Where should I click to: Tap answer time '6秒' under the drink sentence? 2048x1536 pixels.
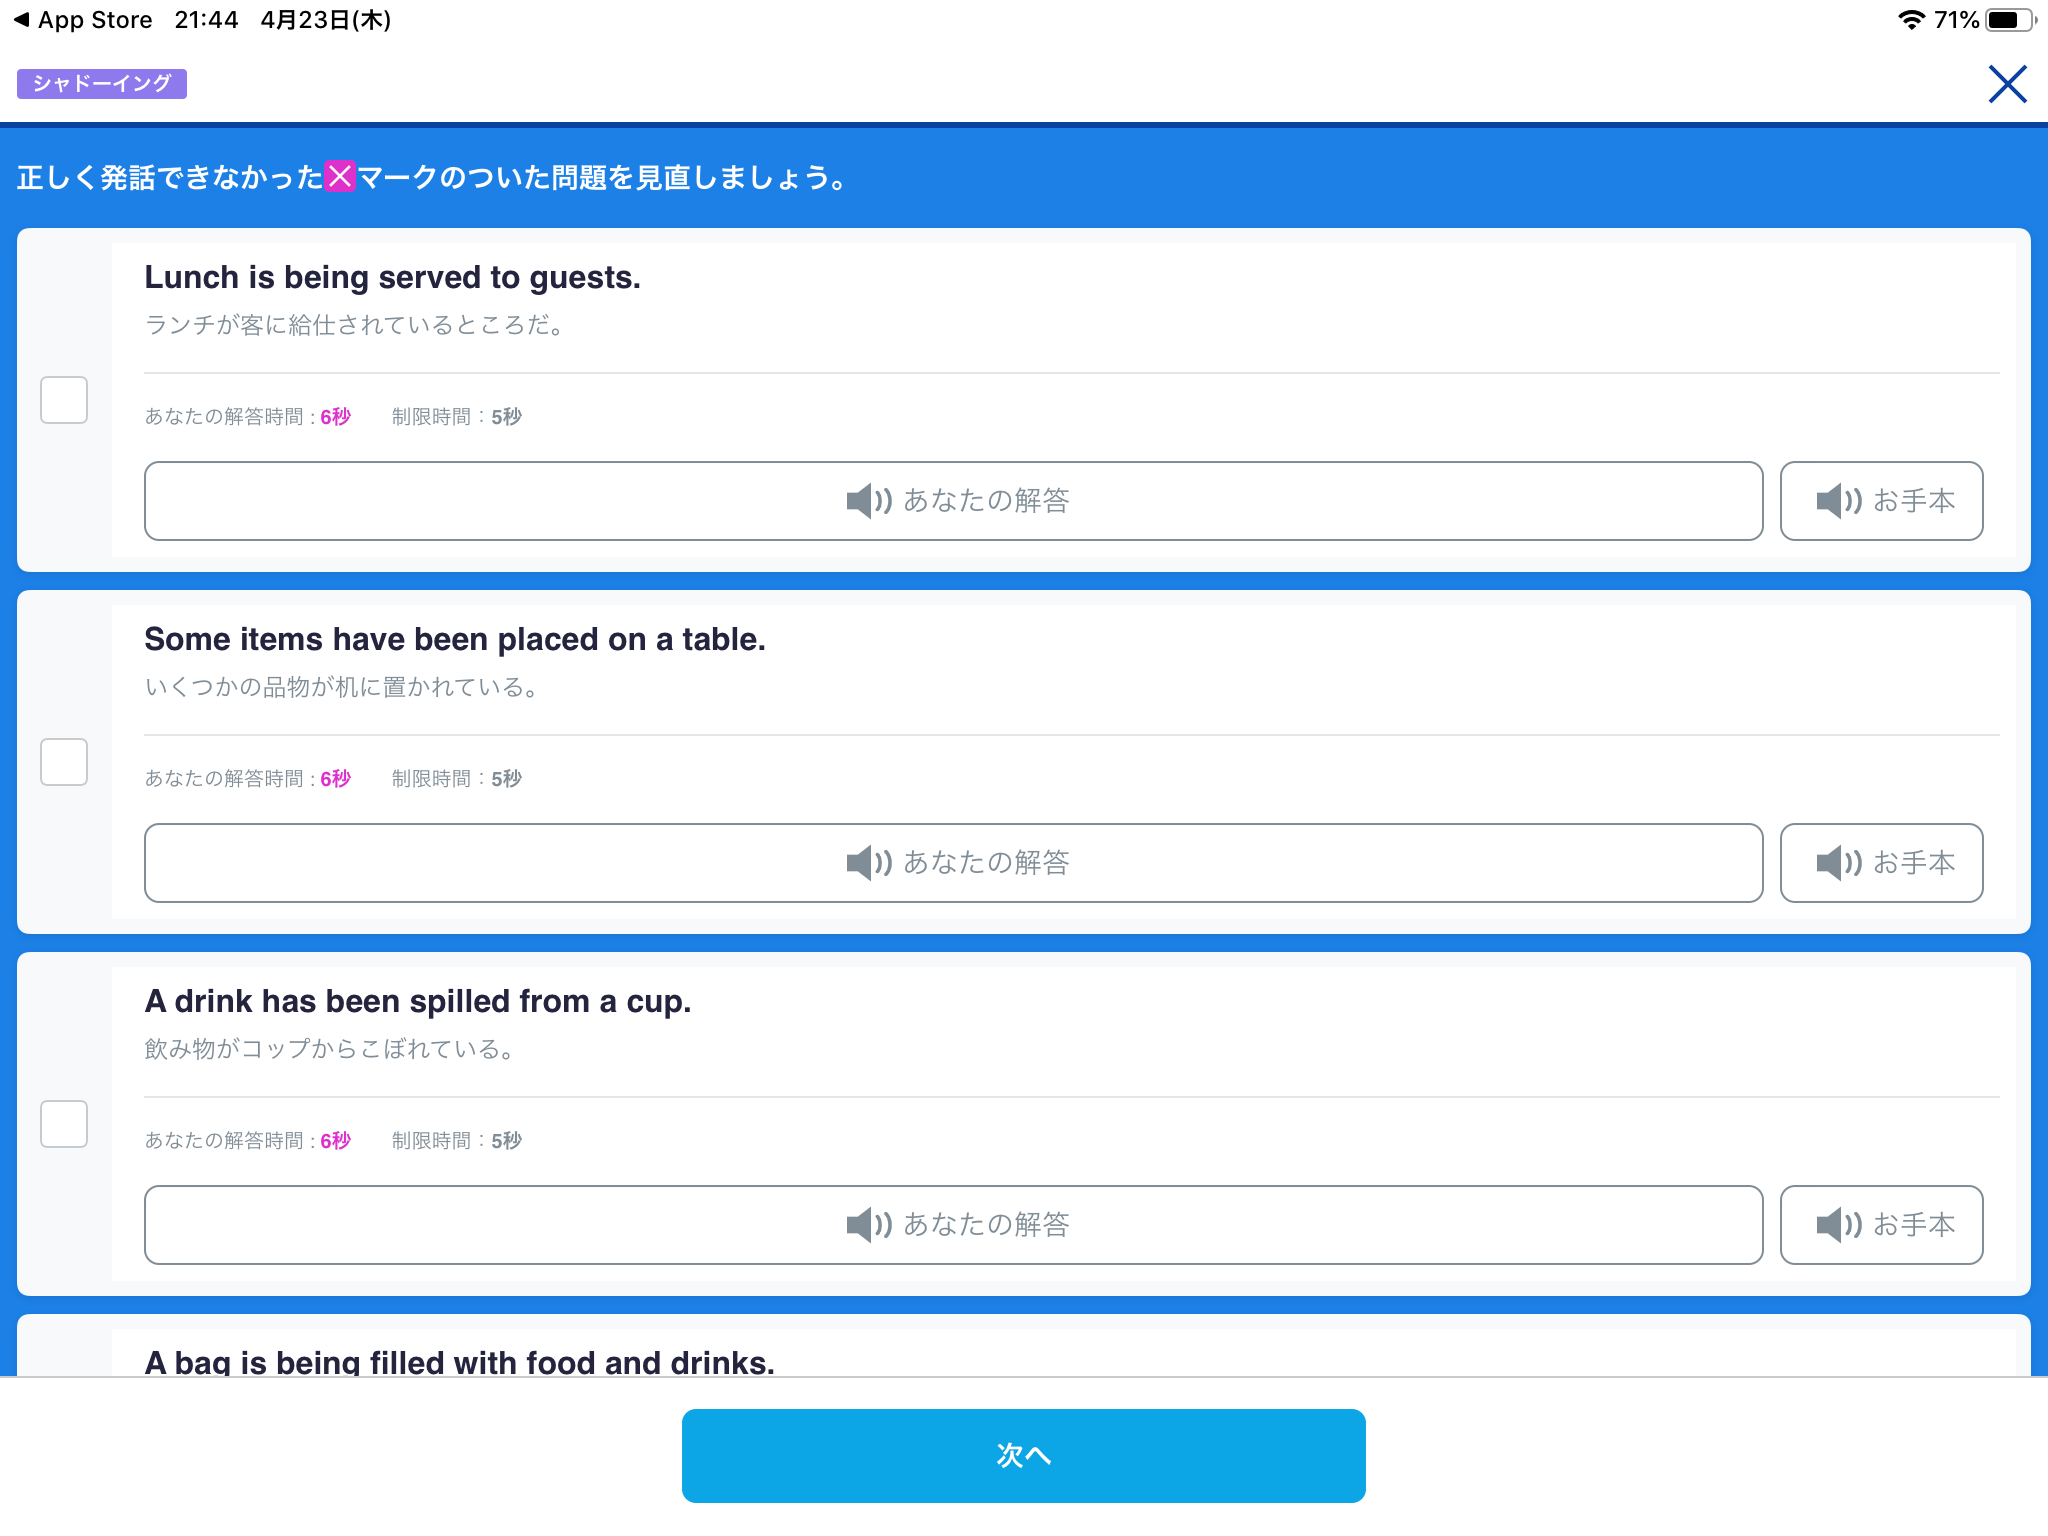335,1140
